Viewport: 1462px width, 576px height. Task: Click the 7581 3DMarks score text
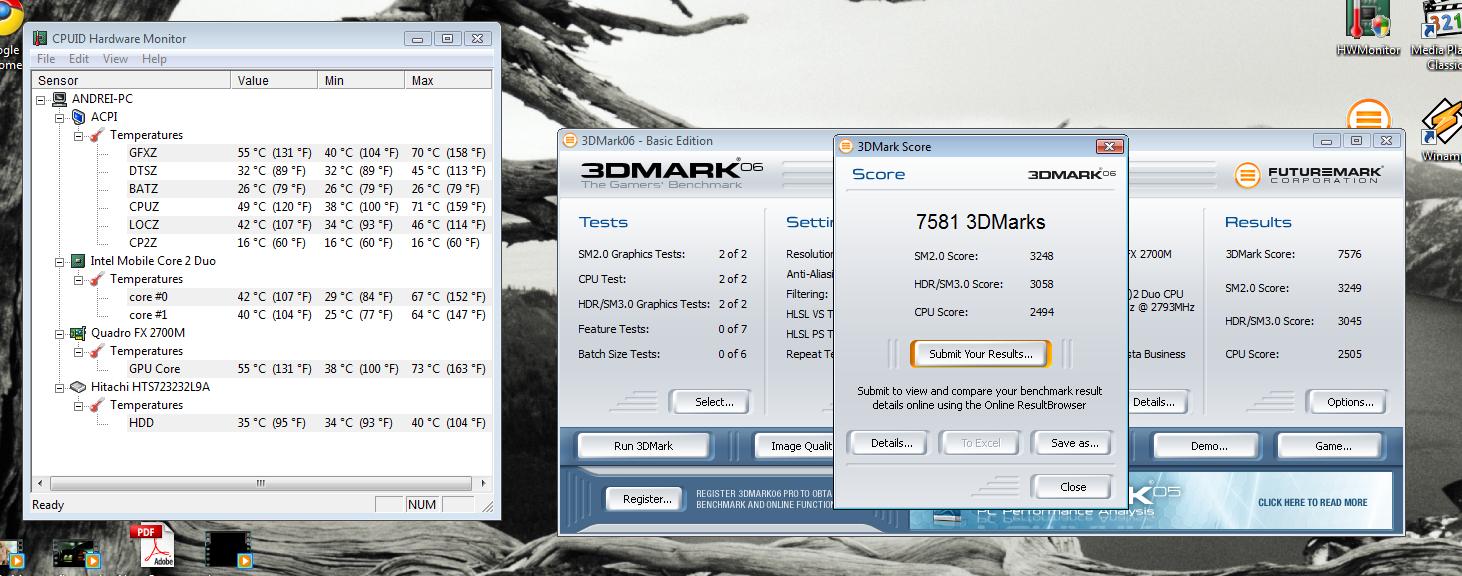[980, 222]
